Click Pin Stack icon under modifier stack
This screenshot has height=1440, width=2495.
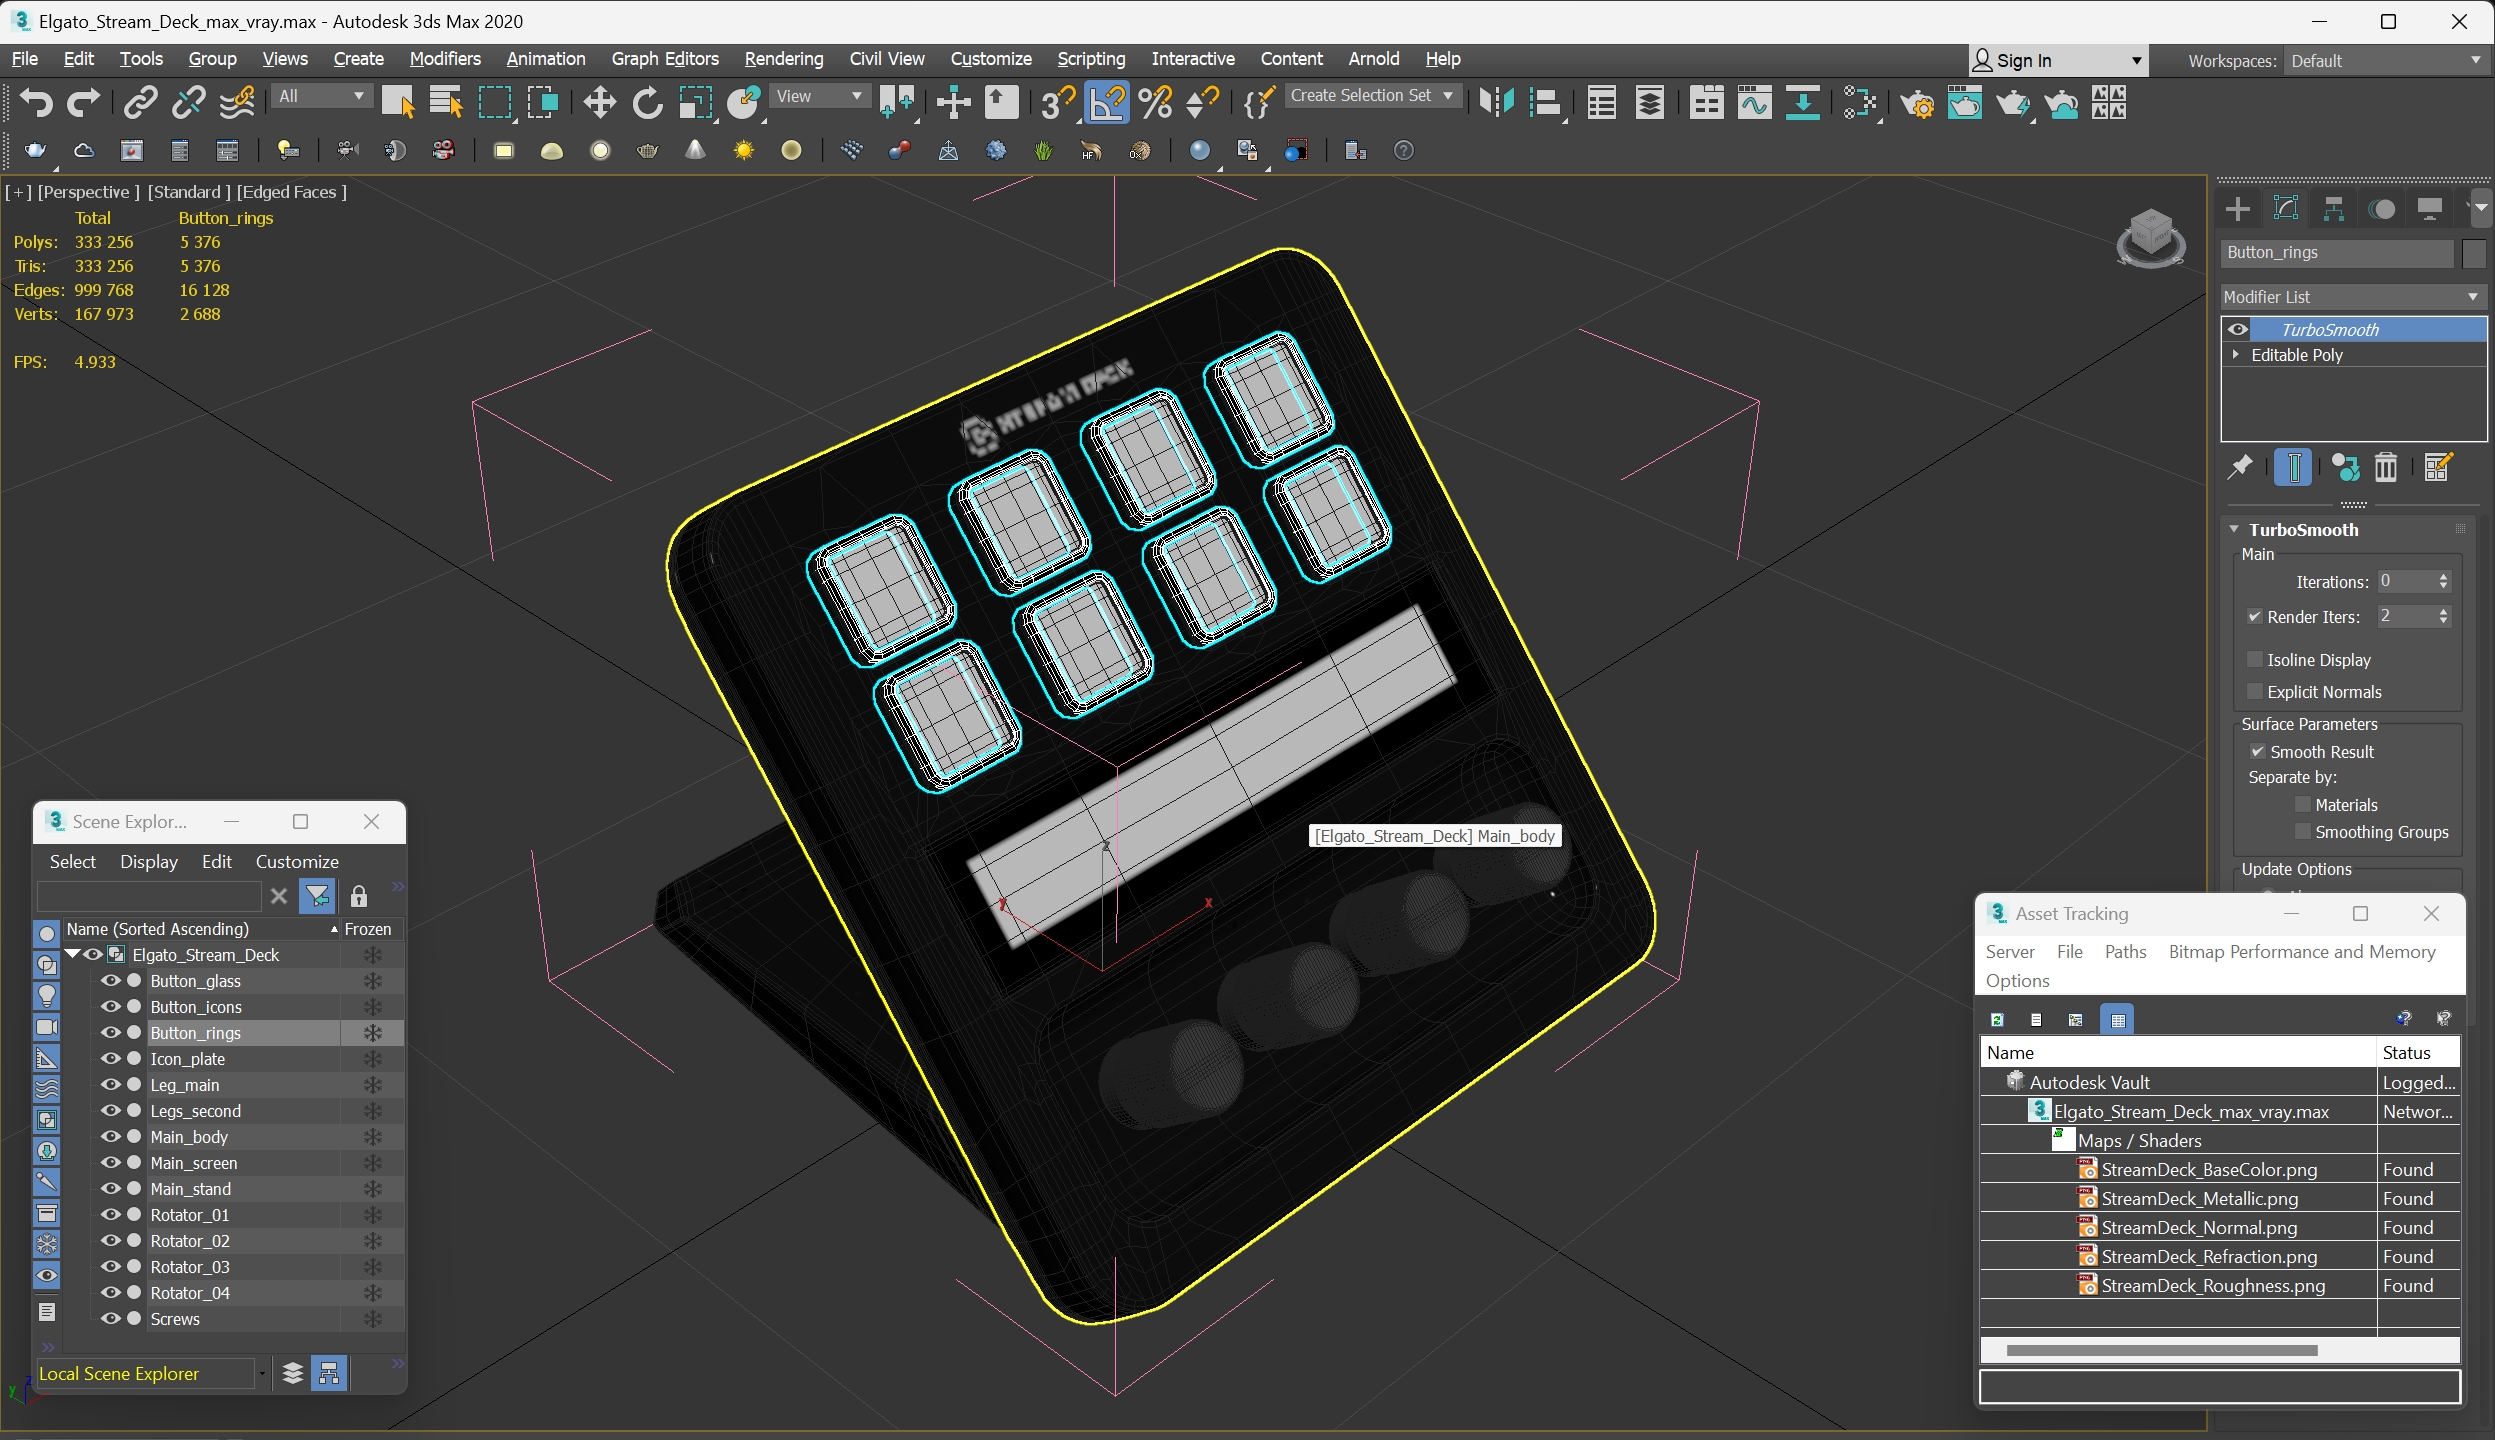coord(2240,467)
